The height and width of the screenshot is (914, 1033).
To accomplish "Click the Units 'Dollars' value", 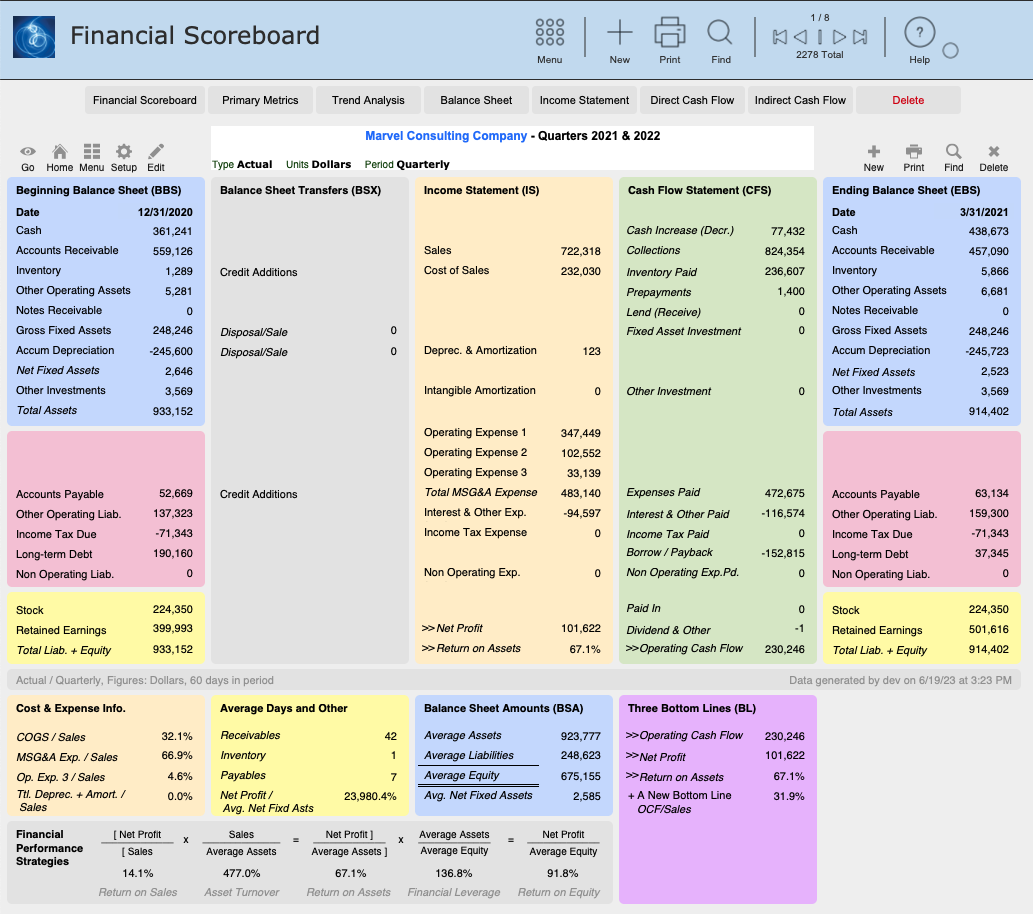I will 331,164.
